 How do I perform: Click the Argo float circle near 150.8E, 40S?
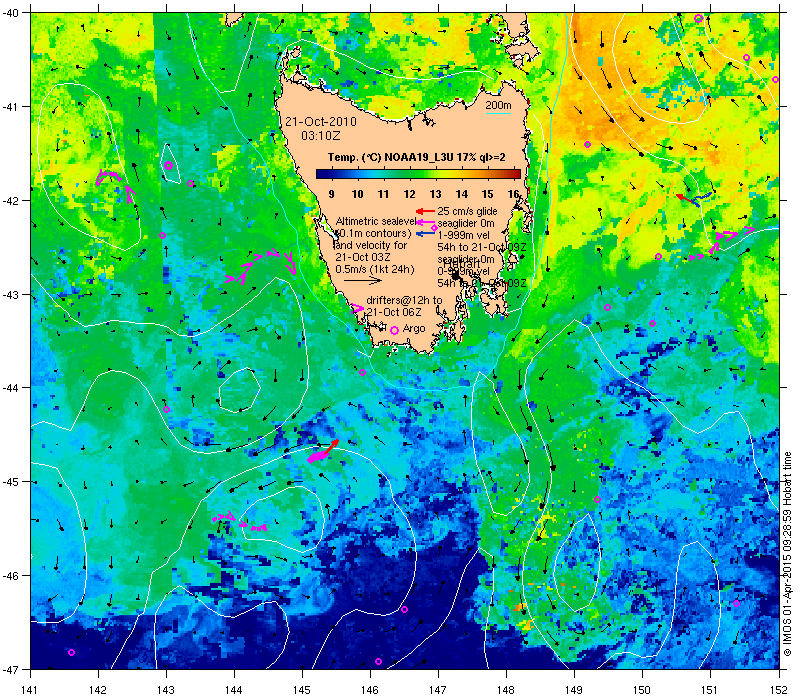[x=698, y=18]
